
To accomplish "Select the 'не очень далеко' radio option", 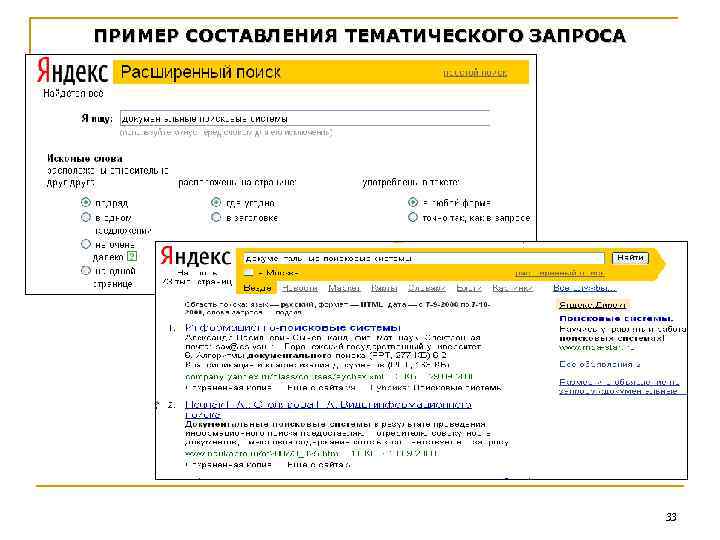I will (85, 244).
